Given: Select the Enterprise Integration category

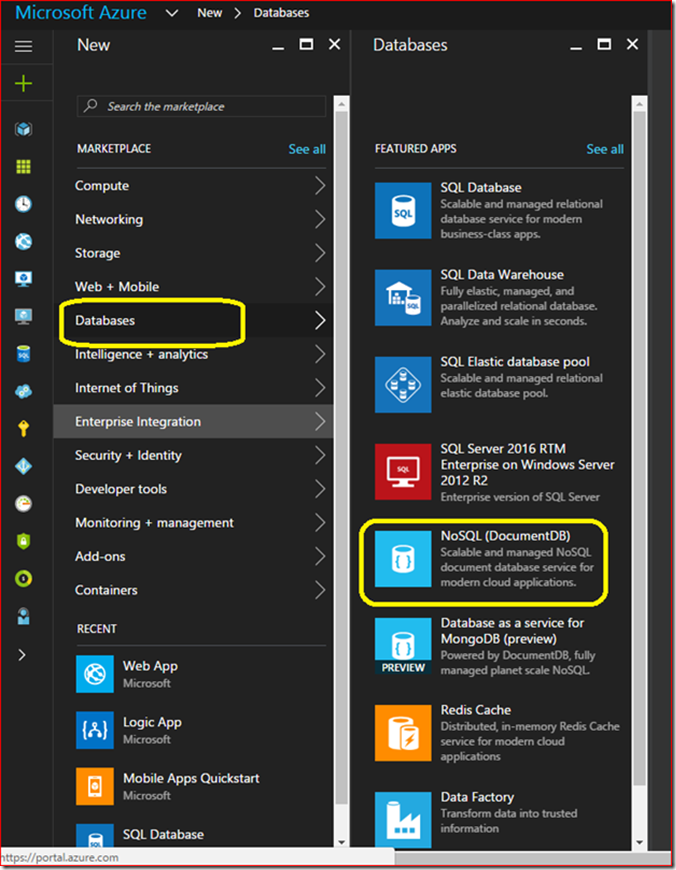Looking at the screenshot, I should pyautogui.click(x=194, y=421).
